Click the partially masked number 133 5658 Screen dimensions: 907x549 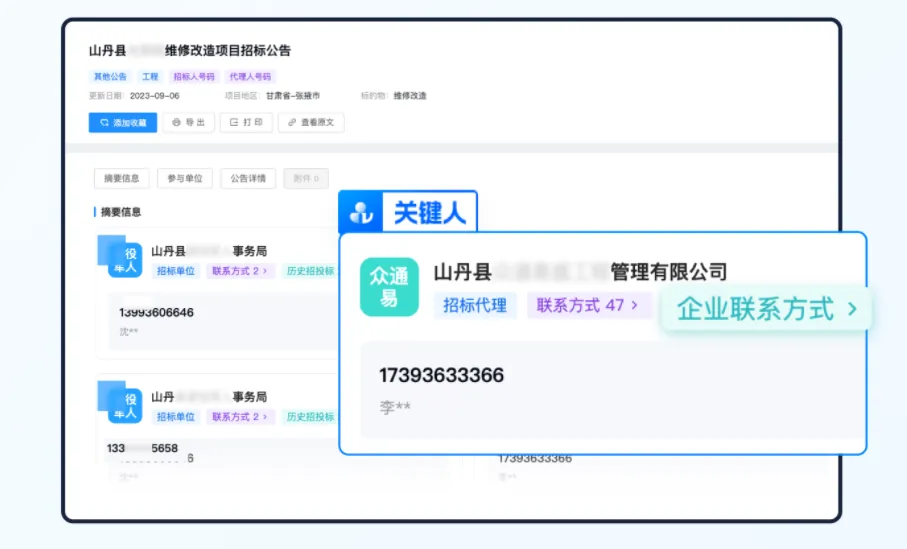[x=142, y=448]
